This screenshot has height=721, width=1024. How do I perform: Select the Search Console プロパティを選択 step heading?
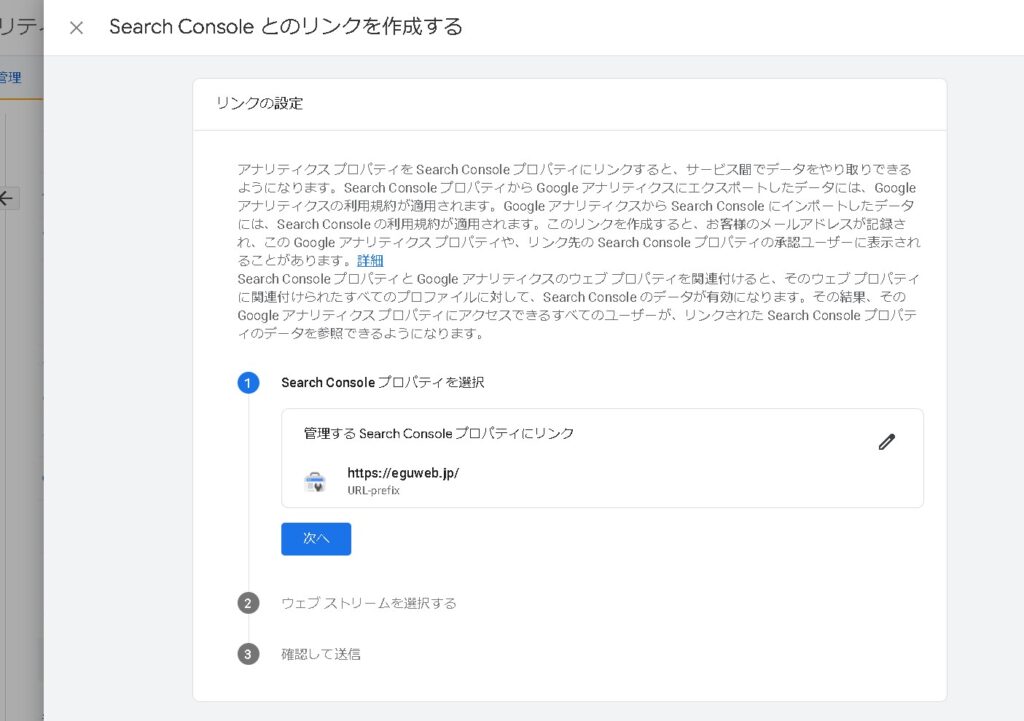pyautogui.click(x=383, y=382)
